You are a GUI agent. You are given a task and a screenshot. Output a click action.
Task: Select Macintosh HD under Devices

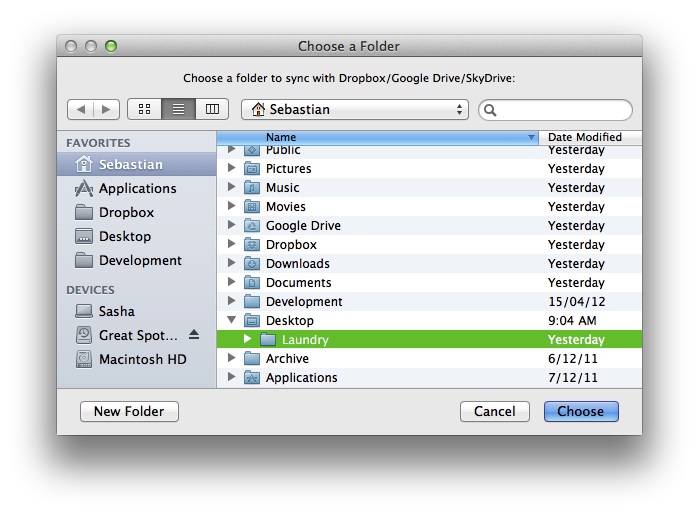(x=142, y=359)
